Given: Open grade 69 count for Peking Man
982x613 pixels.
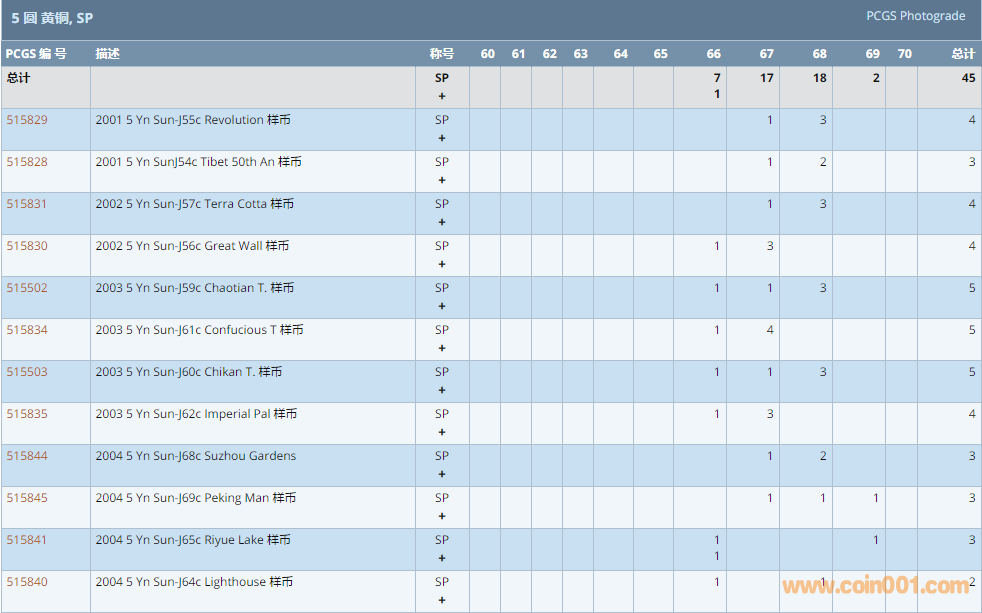Looking at the screenshot, I should [876, 498].
